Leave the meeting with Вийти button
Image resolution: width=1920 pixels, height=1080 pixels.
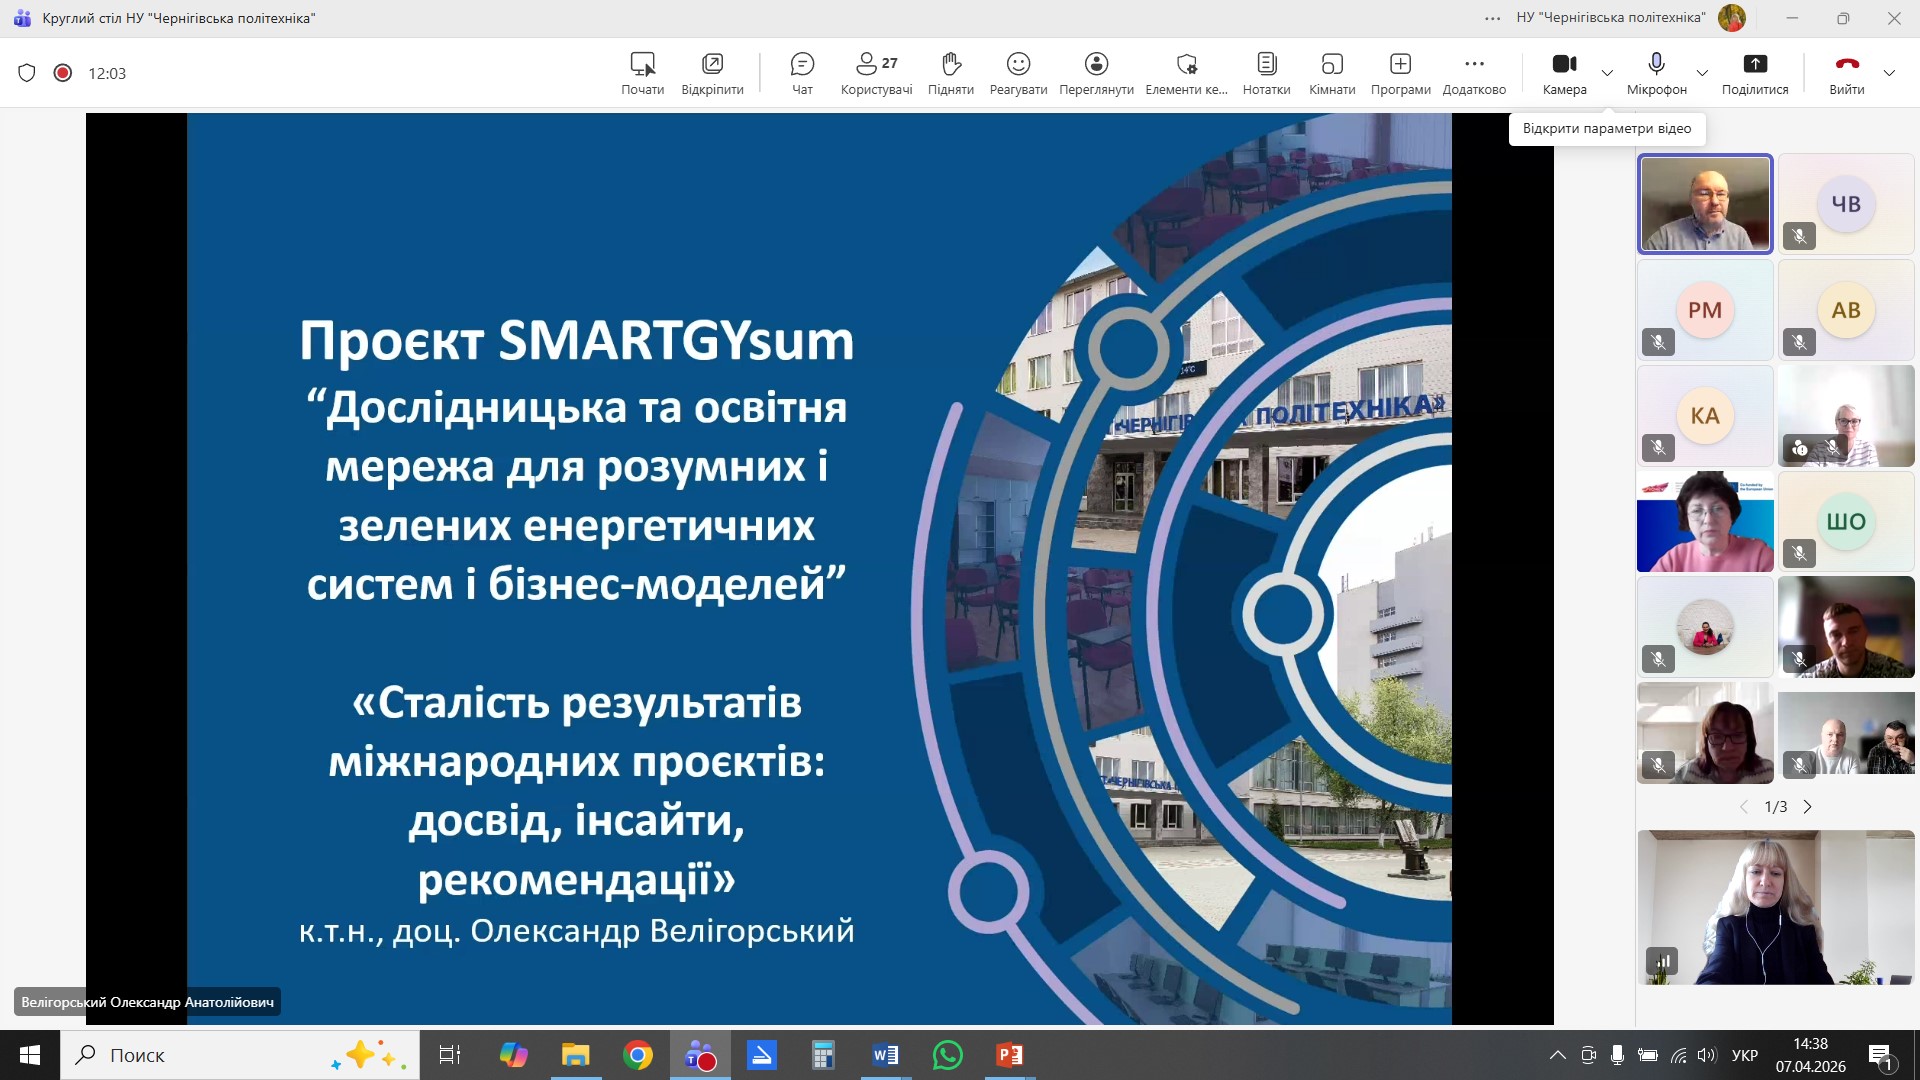point(1846,73)
